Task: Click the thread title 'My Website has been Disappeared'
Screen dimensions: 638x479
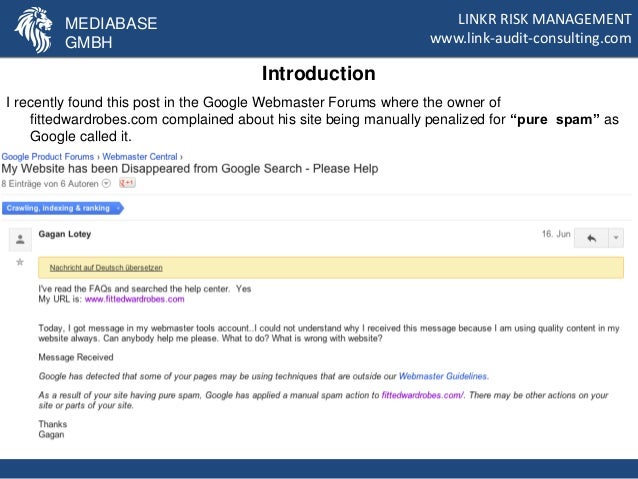Action: 190,168
